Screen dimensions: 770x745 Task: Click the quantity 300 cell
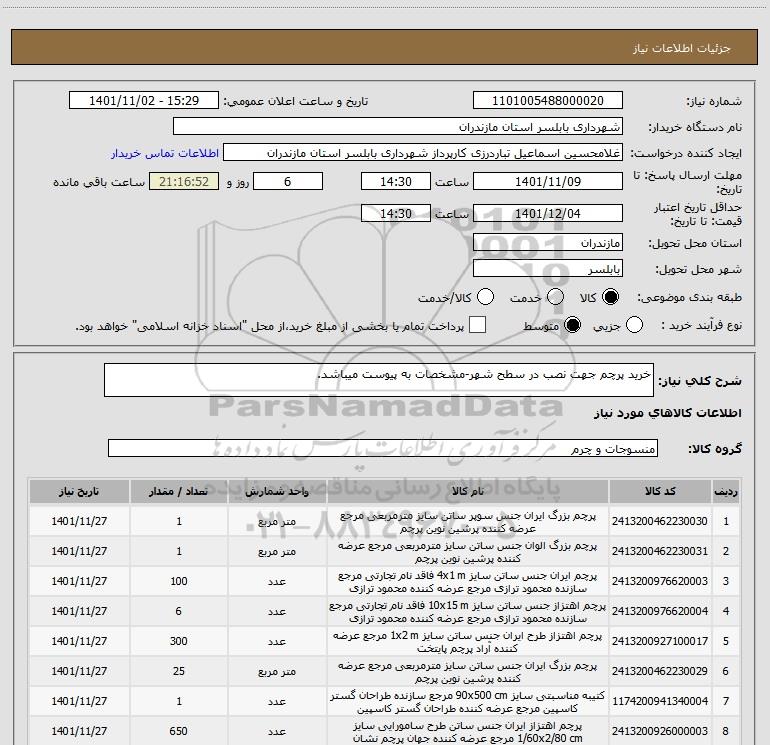pos(179,641)
